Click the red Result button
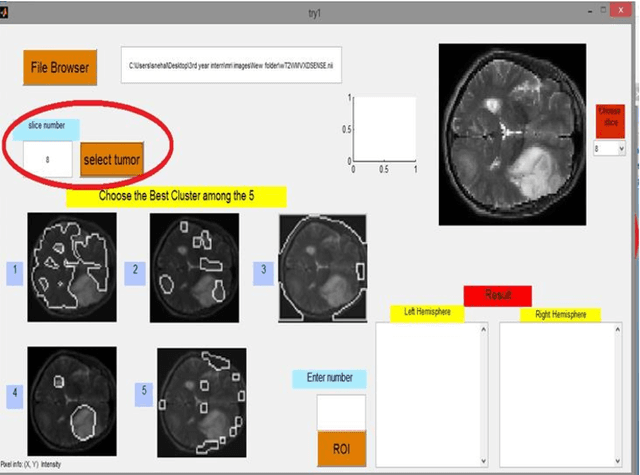 coord(498,295)
